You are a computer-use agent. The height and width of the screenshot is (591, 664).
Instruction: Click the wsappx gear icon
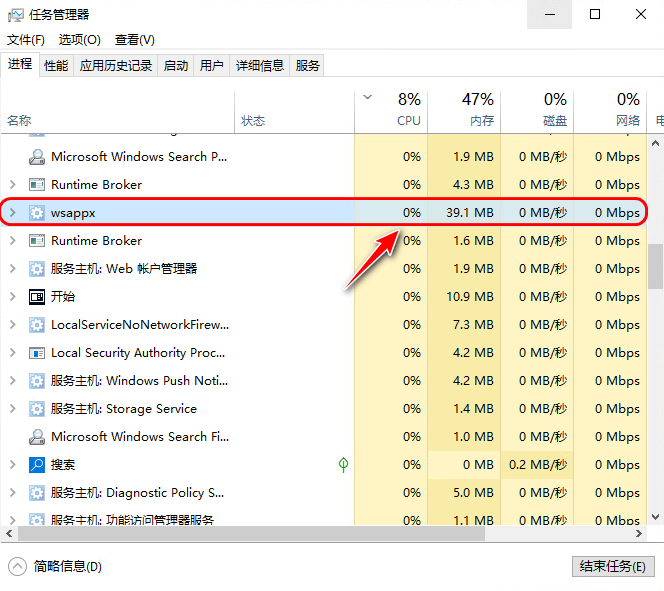click(37, 213)
